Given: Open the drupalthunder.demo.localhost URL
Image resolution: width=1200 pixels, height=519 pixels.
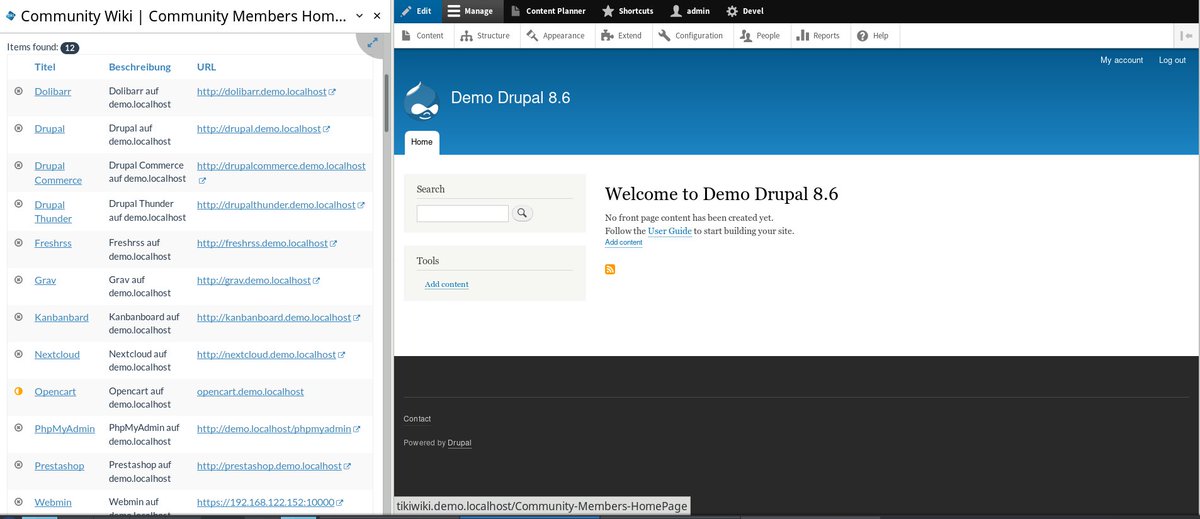Looking at the screenshot, I should pyautogui.click(x=276, y=205).
